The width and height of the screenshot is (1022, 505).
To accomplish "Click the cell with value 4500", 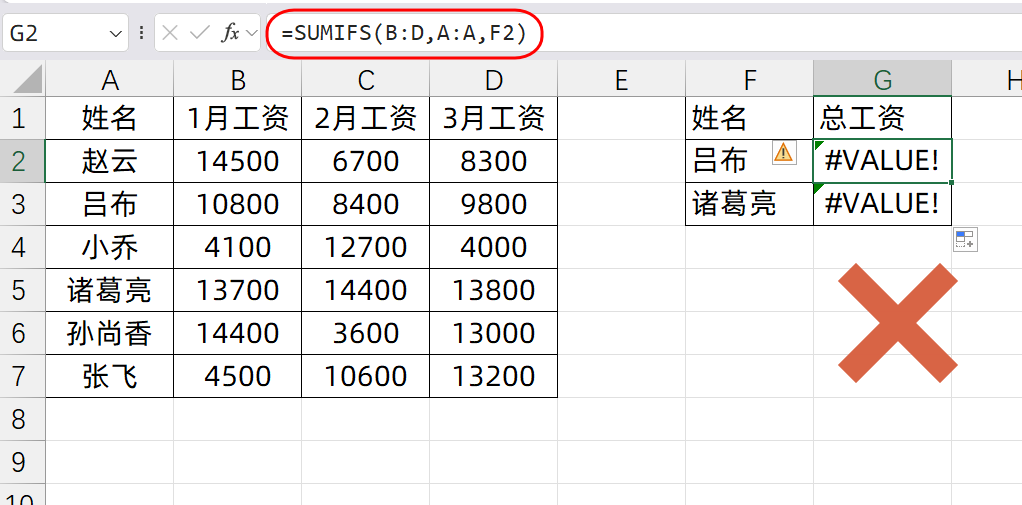I will coord(237,376).
